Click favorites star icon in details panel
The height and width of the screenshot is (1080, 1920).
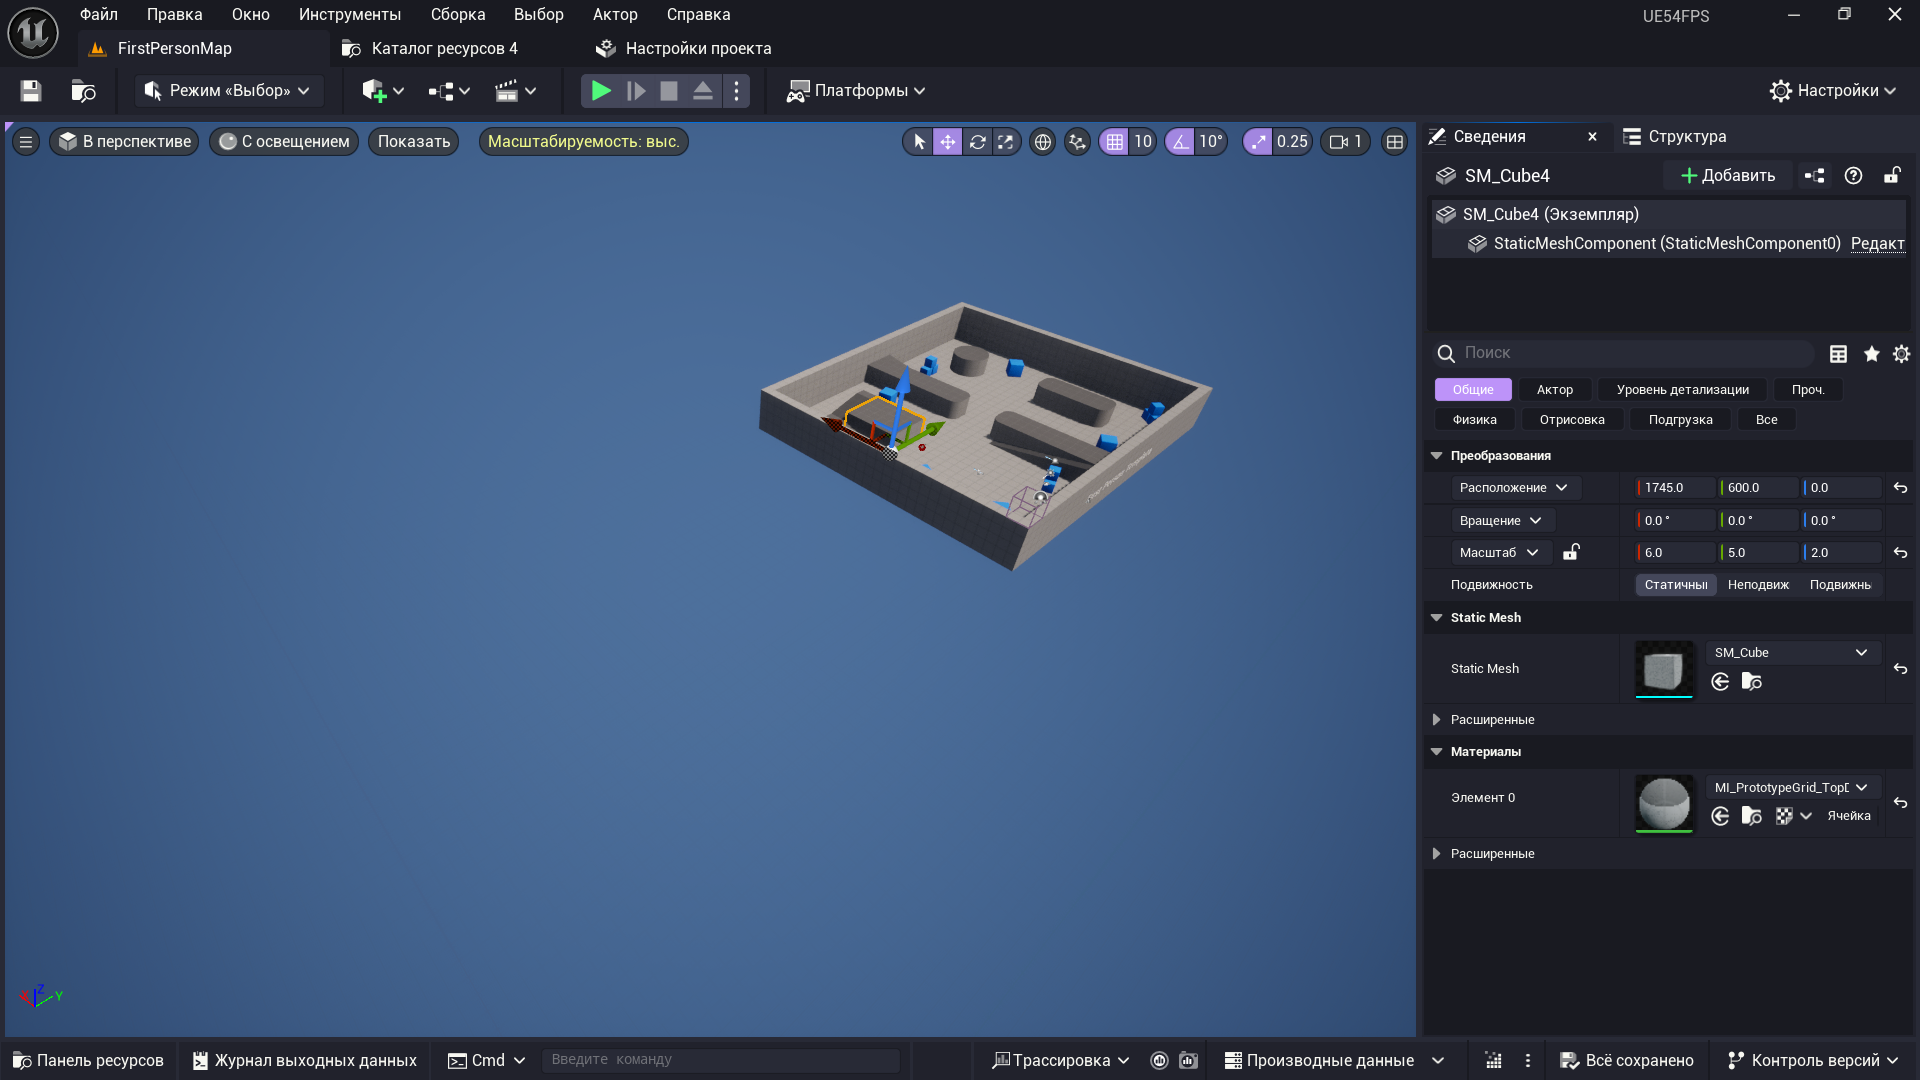point(1872,354)
